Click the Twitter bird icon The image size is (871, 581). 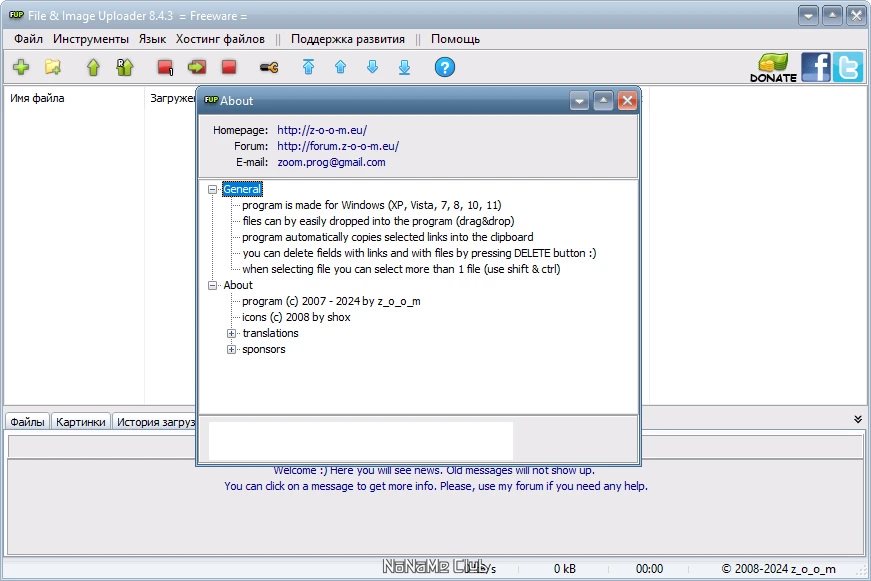pos(848,67)
